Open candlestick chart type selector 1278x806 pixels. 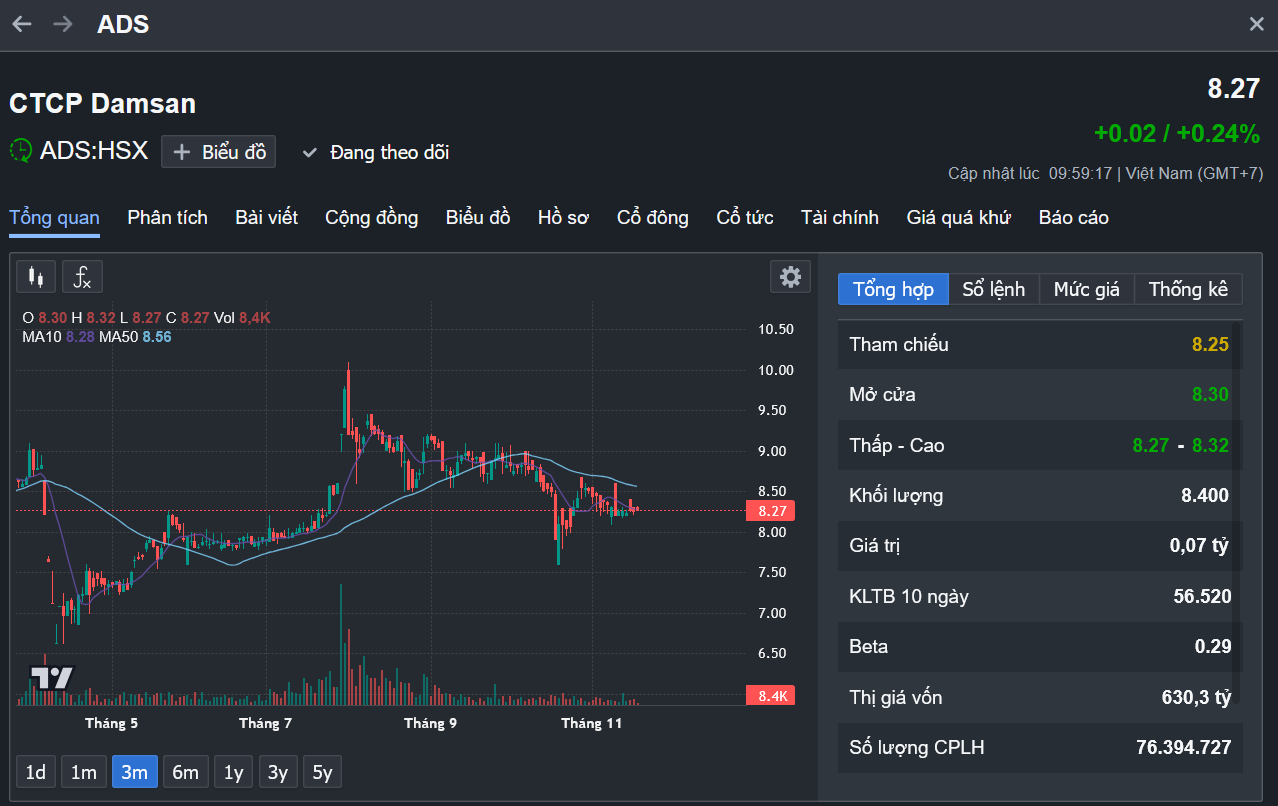36,276
